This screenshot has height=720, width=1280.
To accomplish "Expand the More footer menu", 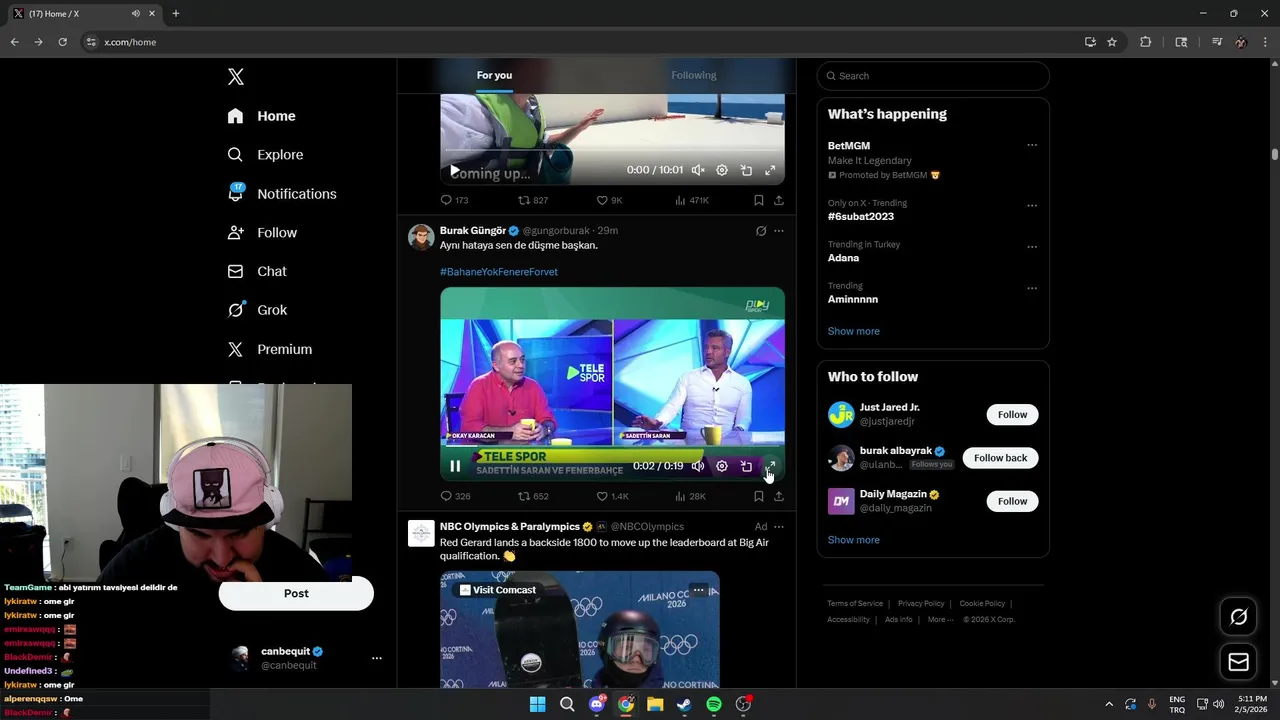I will pyautogui.click(x=941, y=620).
